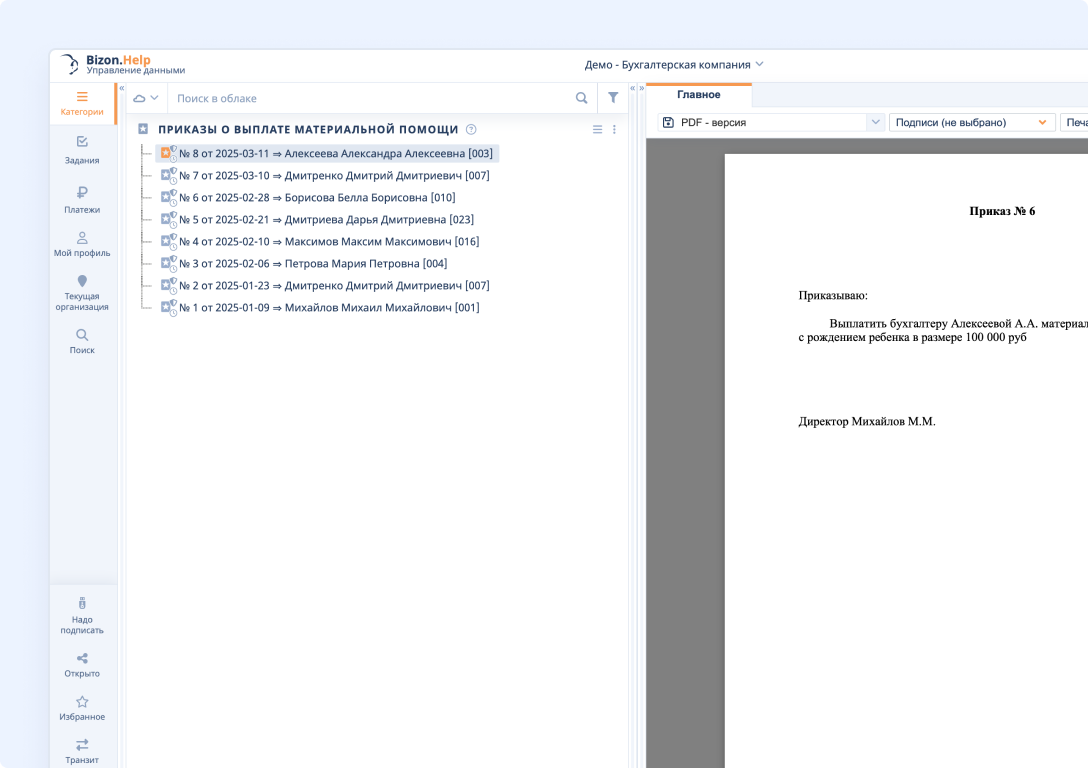Click the cloud search input field
Image resolution: width=1088 pixels, height=768 pixels.
pos(370,98)
